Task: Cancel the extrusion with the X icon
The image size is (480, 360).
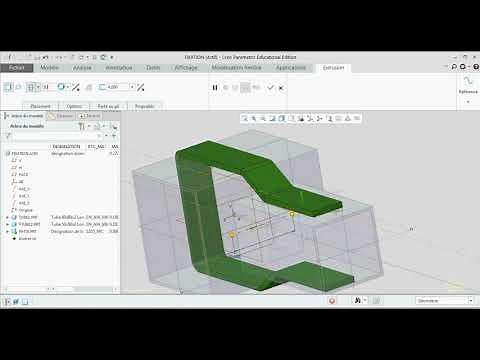Action: (281, 88)
